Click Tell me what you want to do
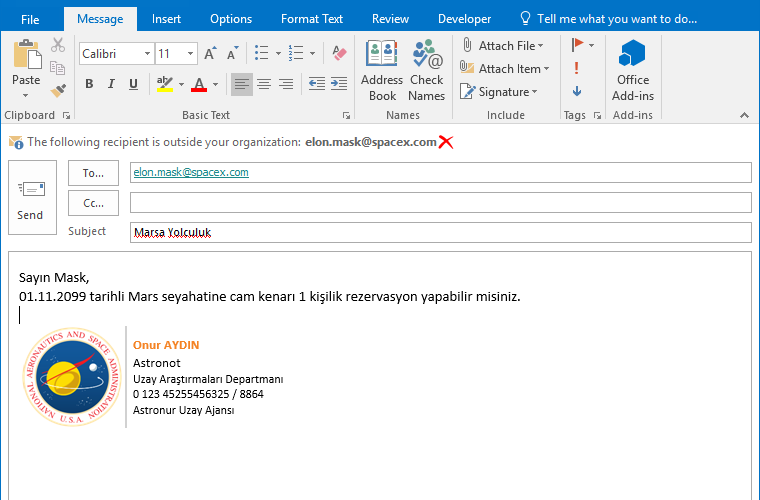This screenshot has width=760, height=500. pos(608,19)
